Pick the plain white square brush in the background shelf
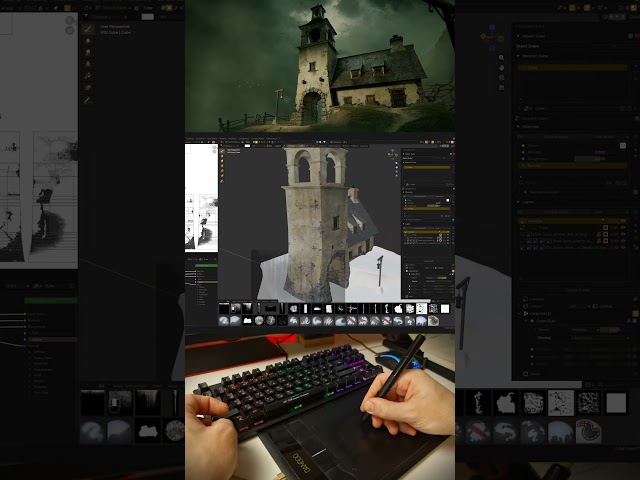 tap(616, 402)
